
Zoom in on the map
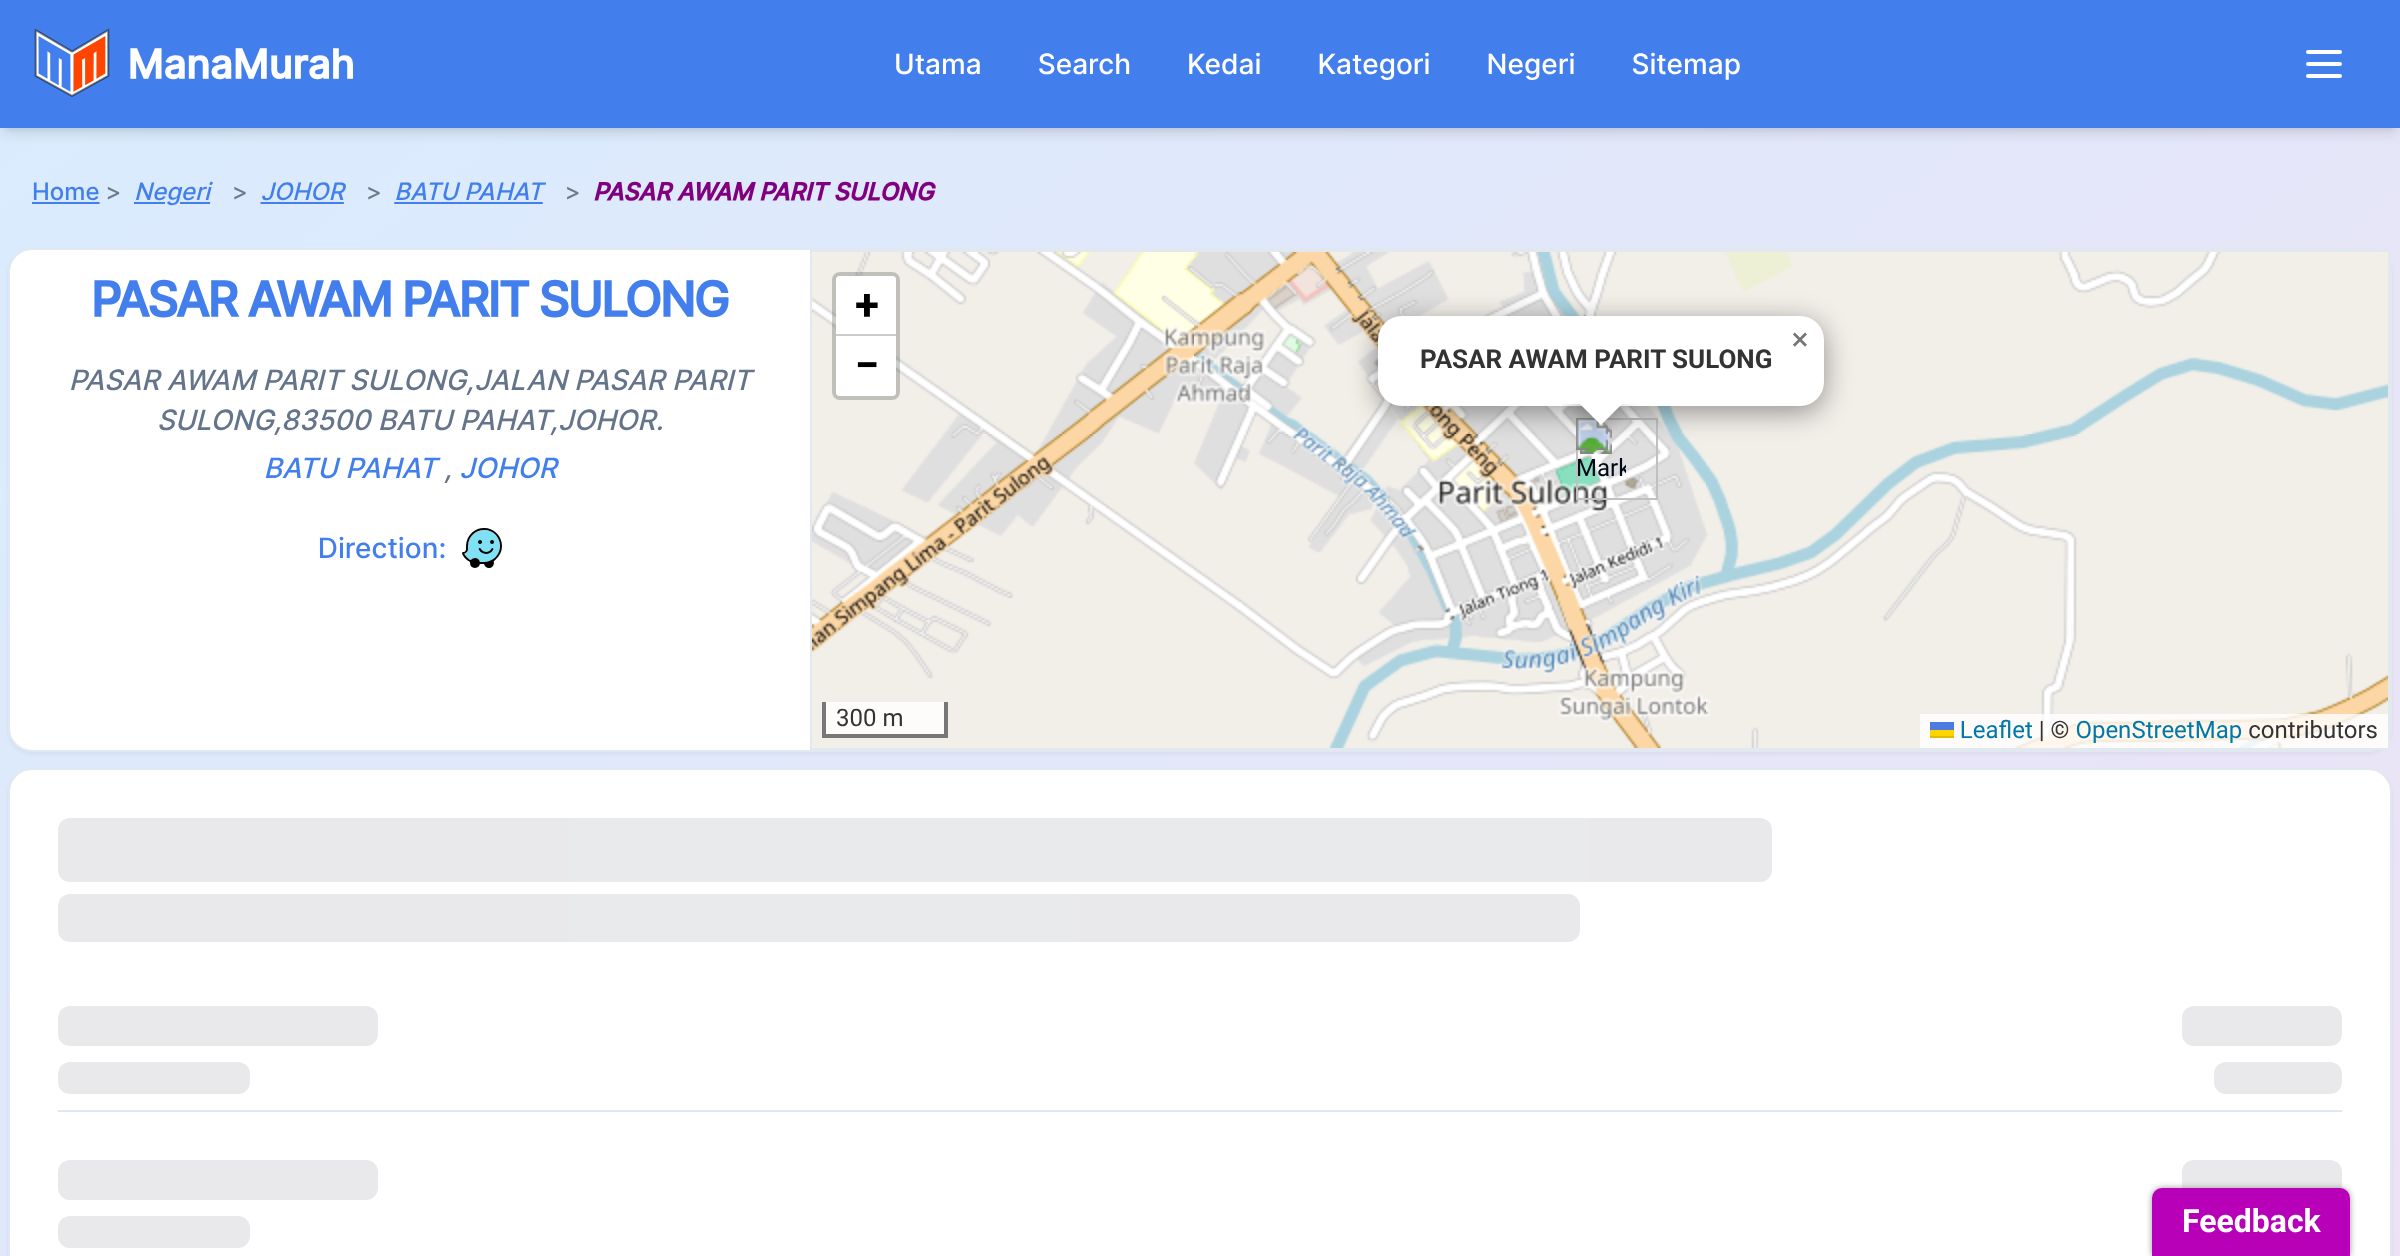coord(866,305)
